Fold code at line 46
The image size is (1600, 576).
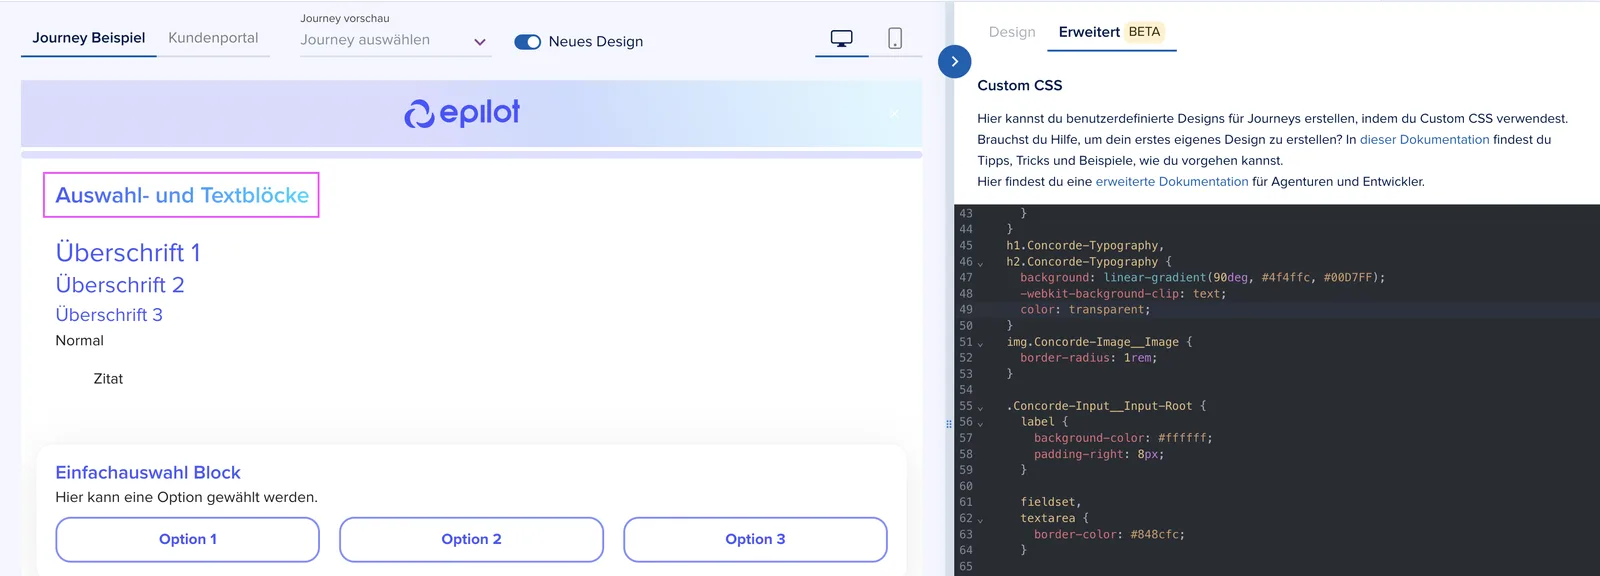[980, 263]
